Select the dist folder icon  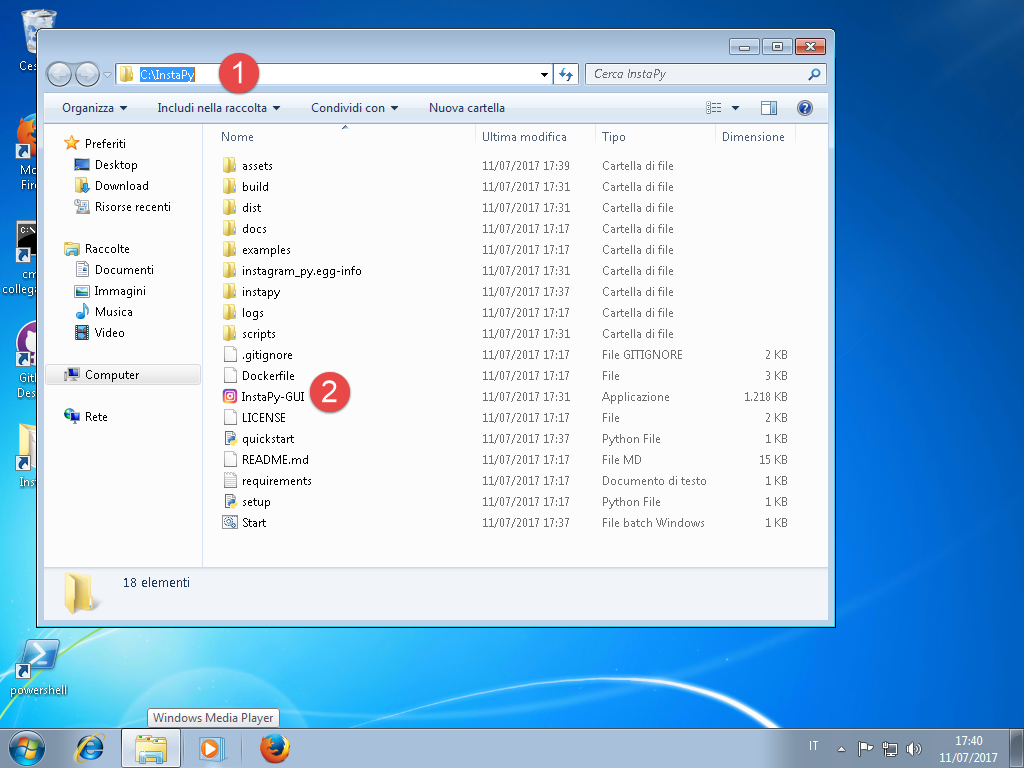click(229, 207)
